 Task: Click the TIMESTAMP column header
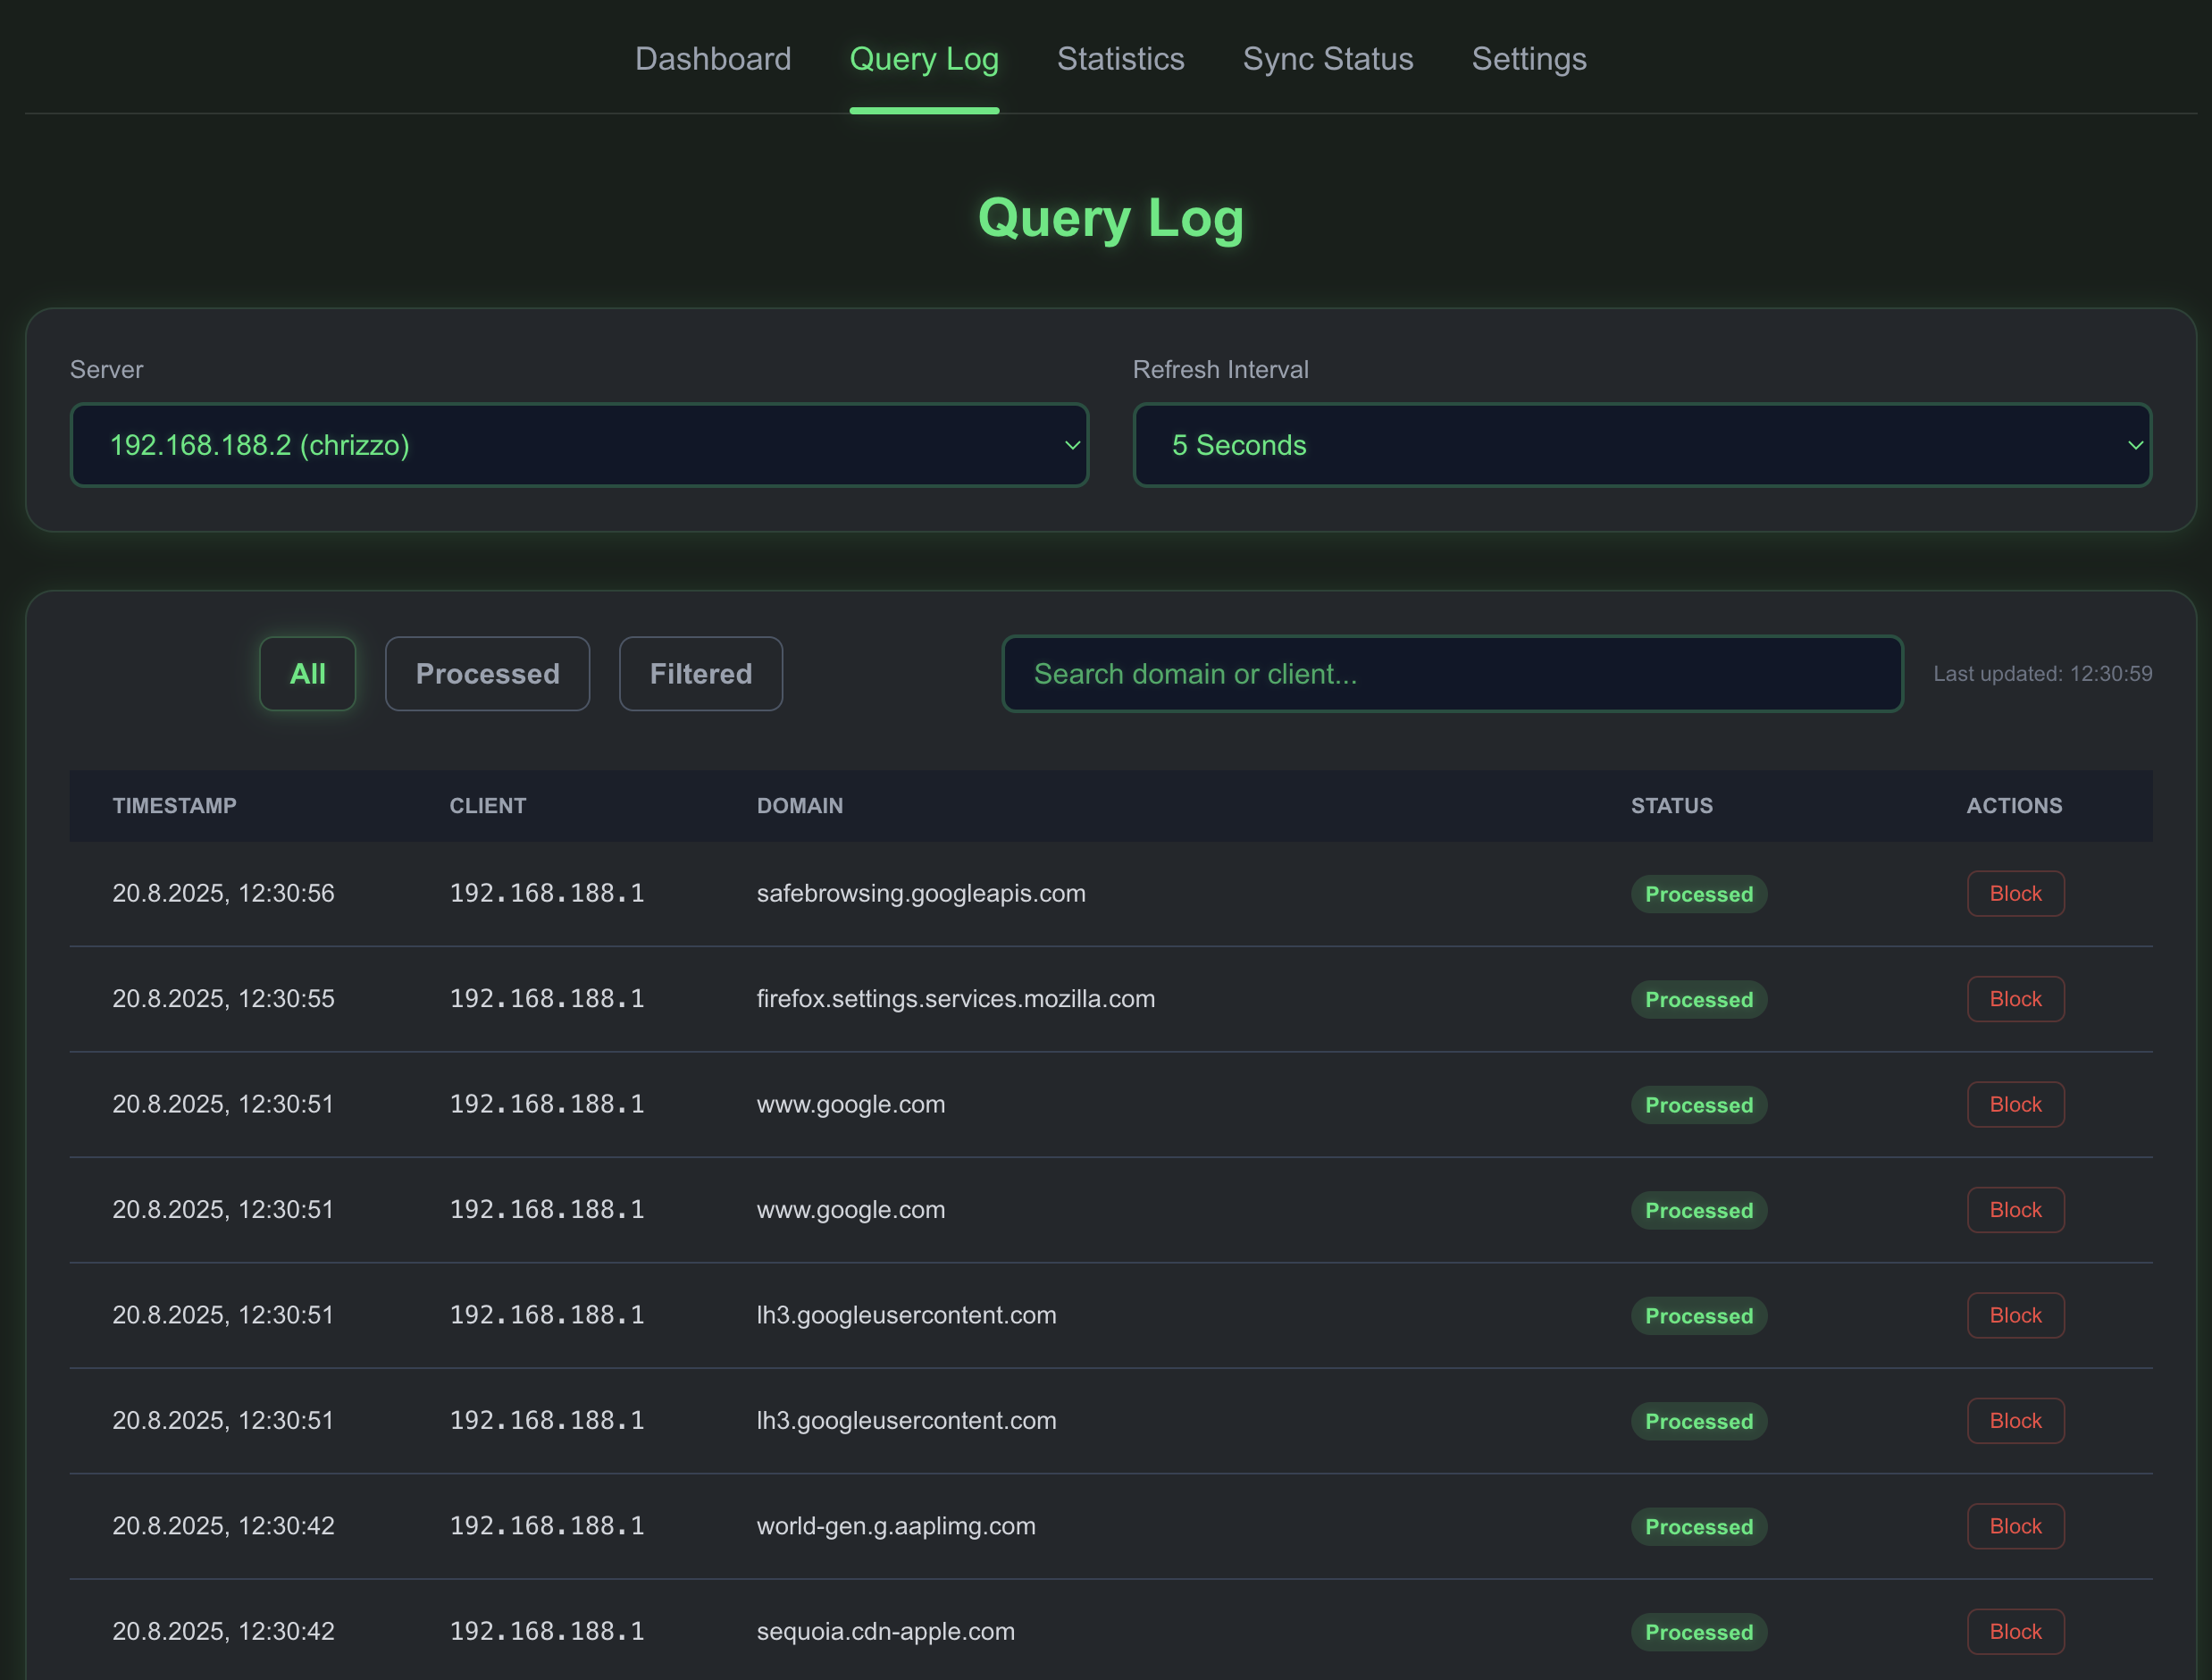(x=175, y=806)
